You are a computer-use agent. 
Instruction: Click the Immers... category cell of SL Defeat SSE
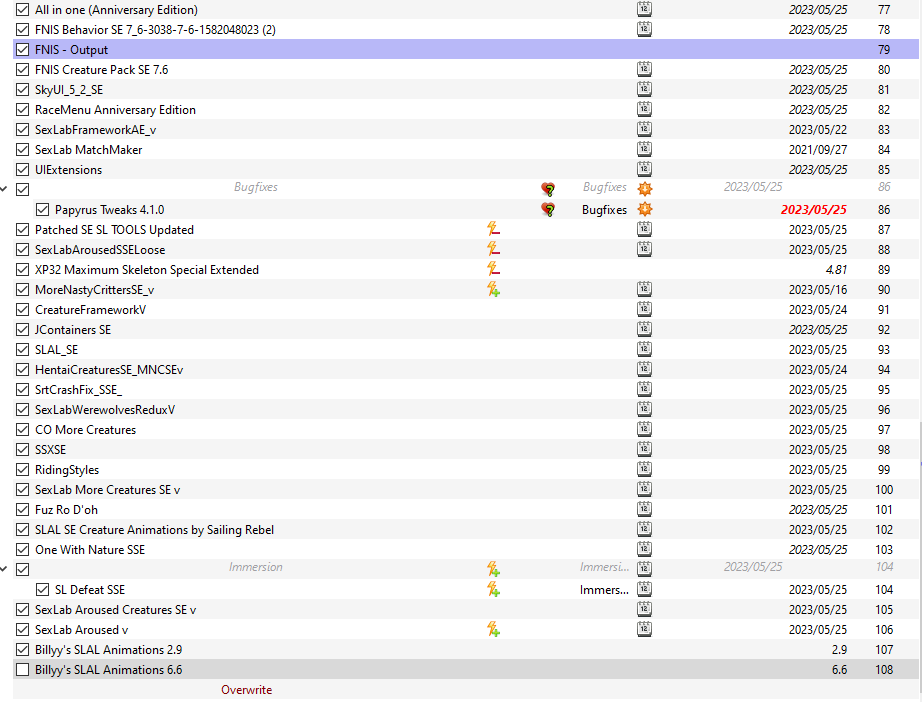(x=604, y=589)
